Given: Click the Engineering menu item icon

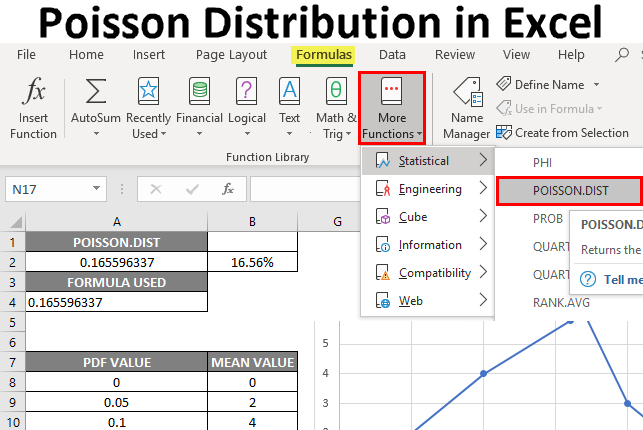Looking at the screenshot, I should (383, 189).
